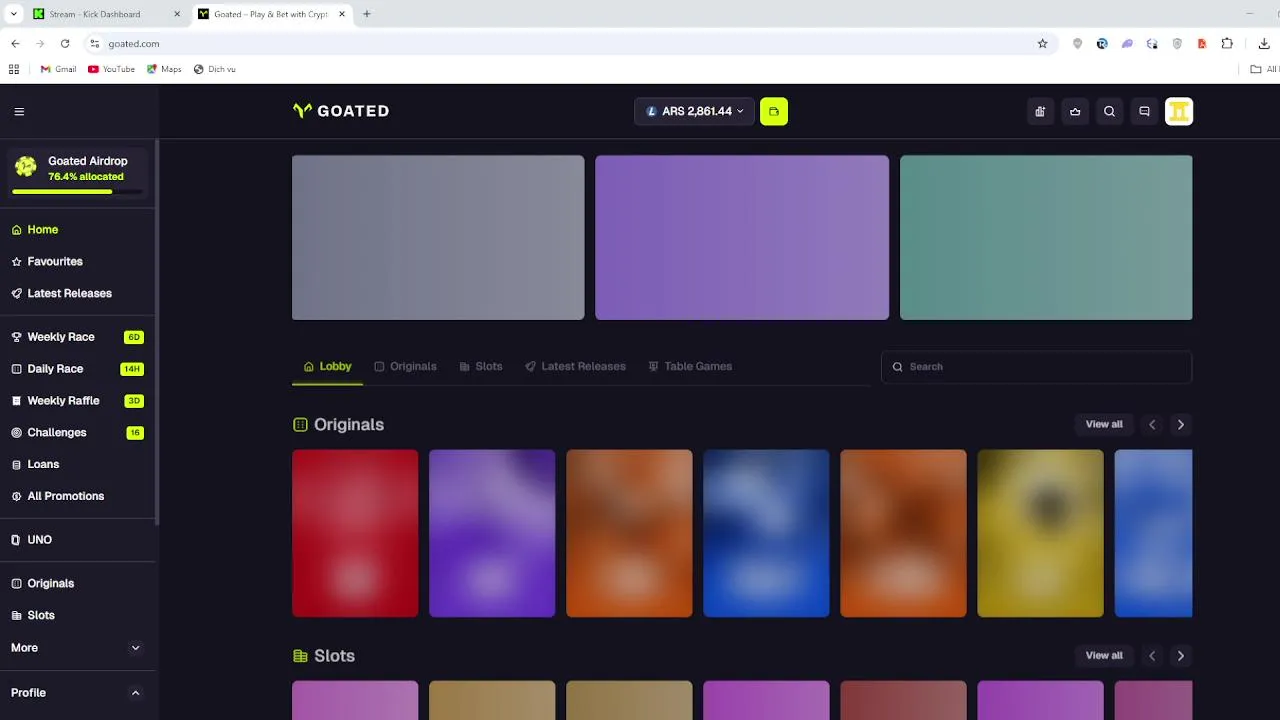This screenshot has width=1280, height=720.
Task: Open the Chrome extensions puzzle icon
Action: 1227,44
